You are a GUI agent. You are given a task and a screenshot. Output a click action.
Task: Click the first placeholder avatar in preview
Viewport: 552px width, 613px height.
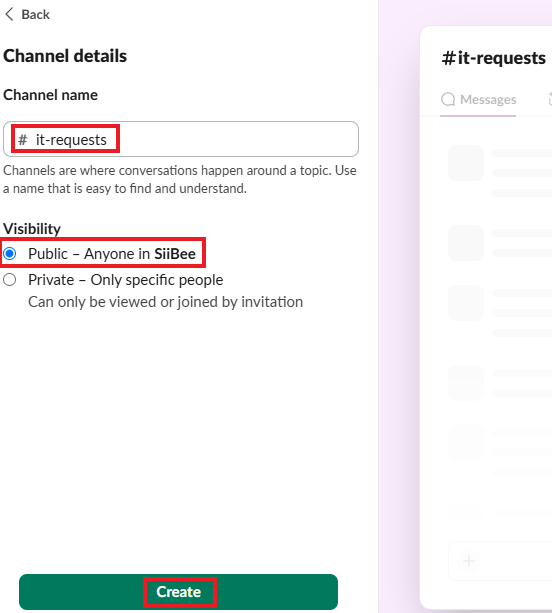point(466,163)
